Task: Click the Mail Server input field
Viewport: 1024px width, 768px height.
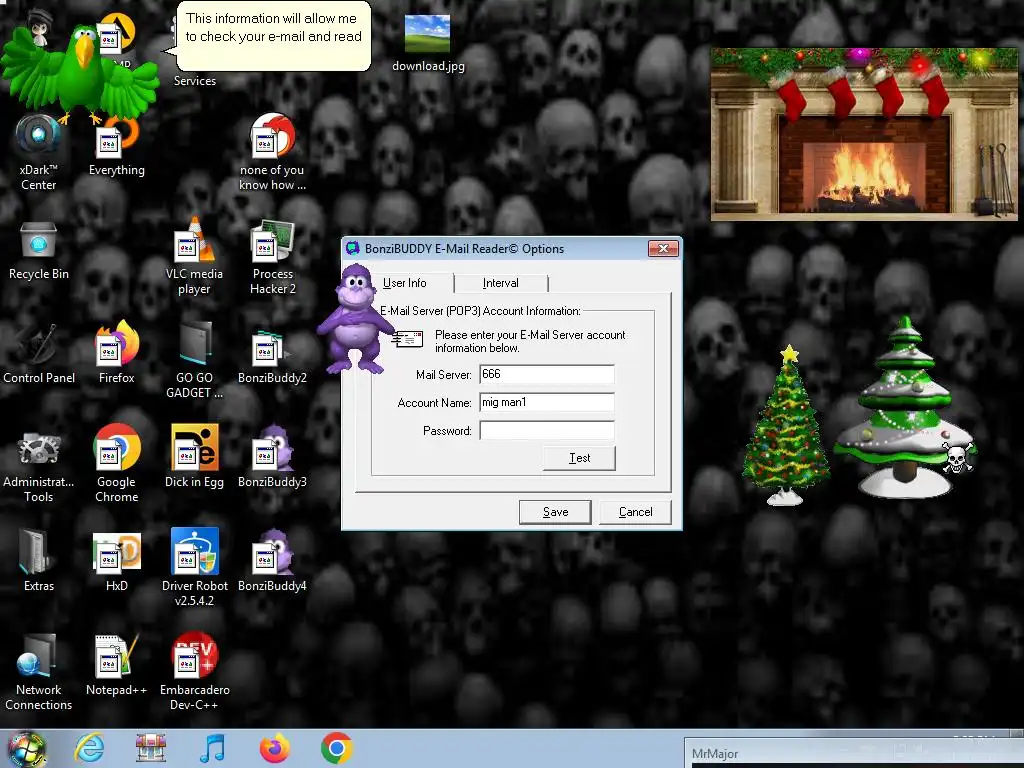Action: point(547,374)
